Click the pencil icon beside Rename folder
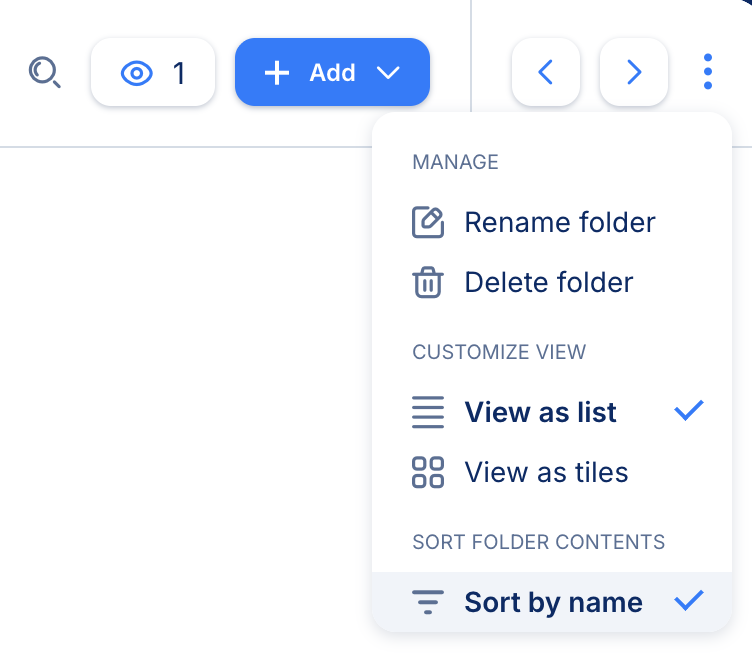752x660 pixels. tap(428, 222)
